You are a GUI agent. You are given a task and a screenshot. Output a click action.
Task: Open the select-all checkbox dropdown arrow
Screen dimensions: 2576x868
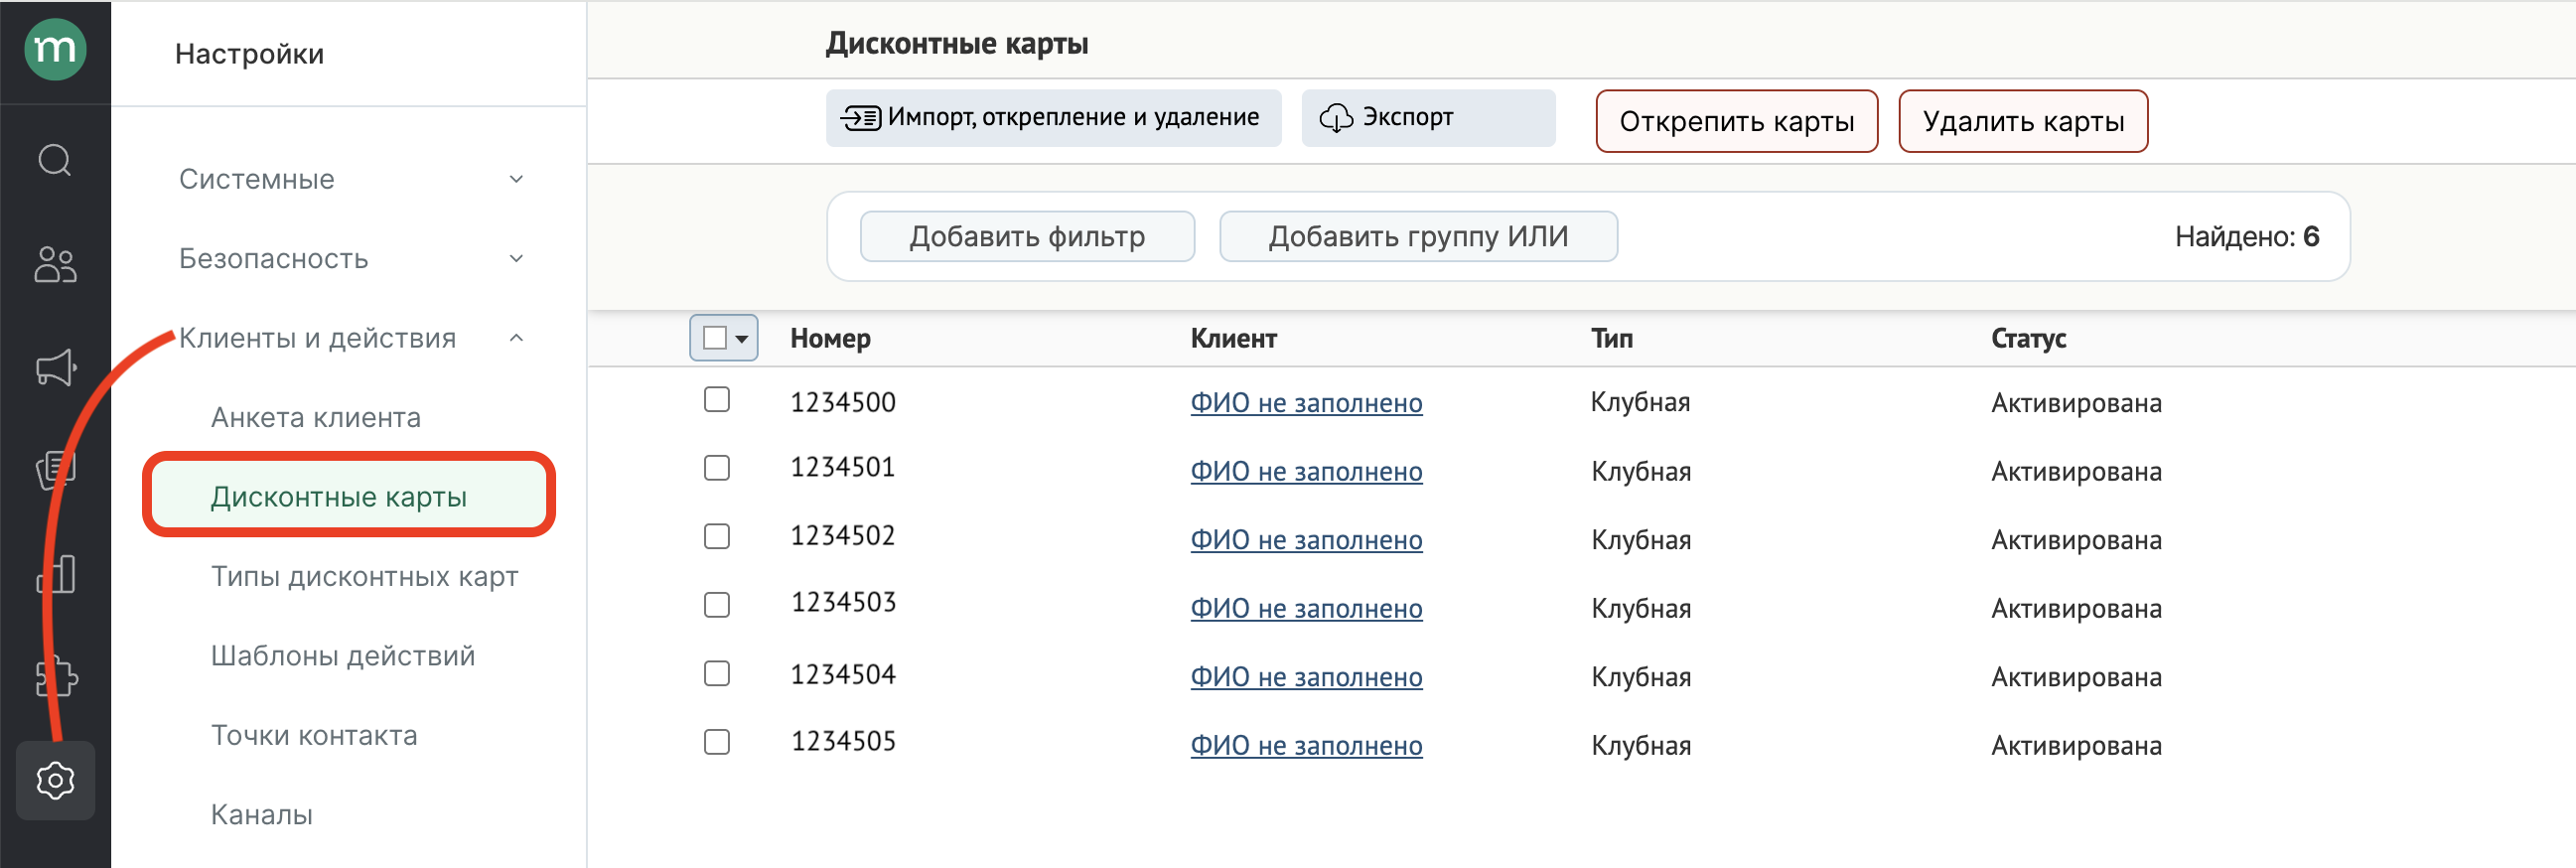tap(742, 339)
